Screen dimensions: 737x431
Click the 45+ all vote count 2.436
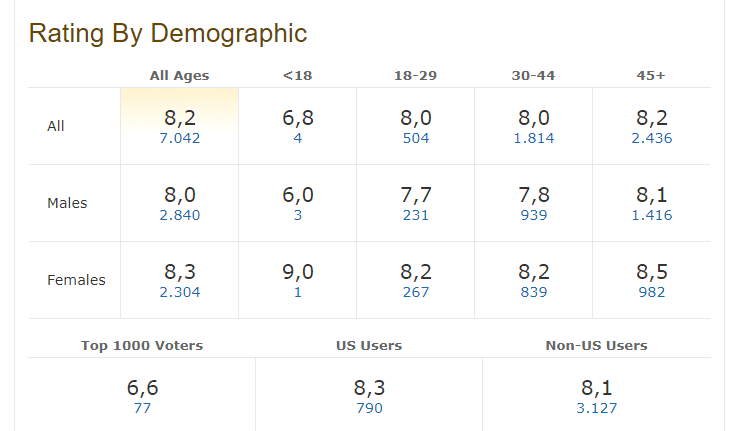pos(652,139)
